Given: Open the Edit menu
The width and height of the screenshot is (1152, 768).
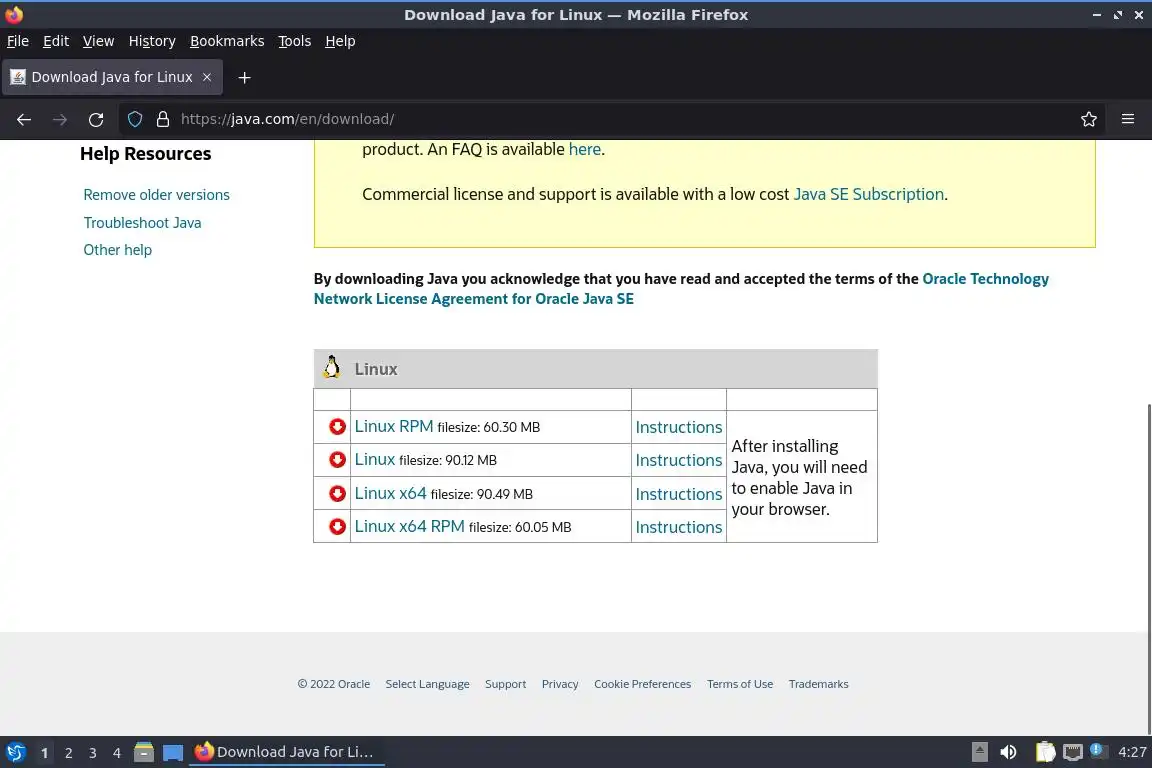Looking at the screenshot, I should 56,41.
